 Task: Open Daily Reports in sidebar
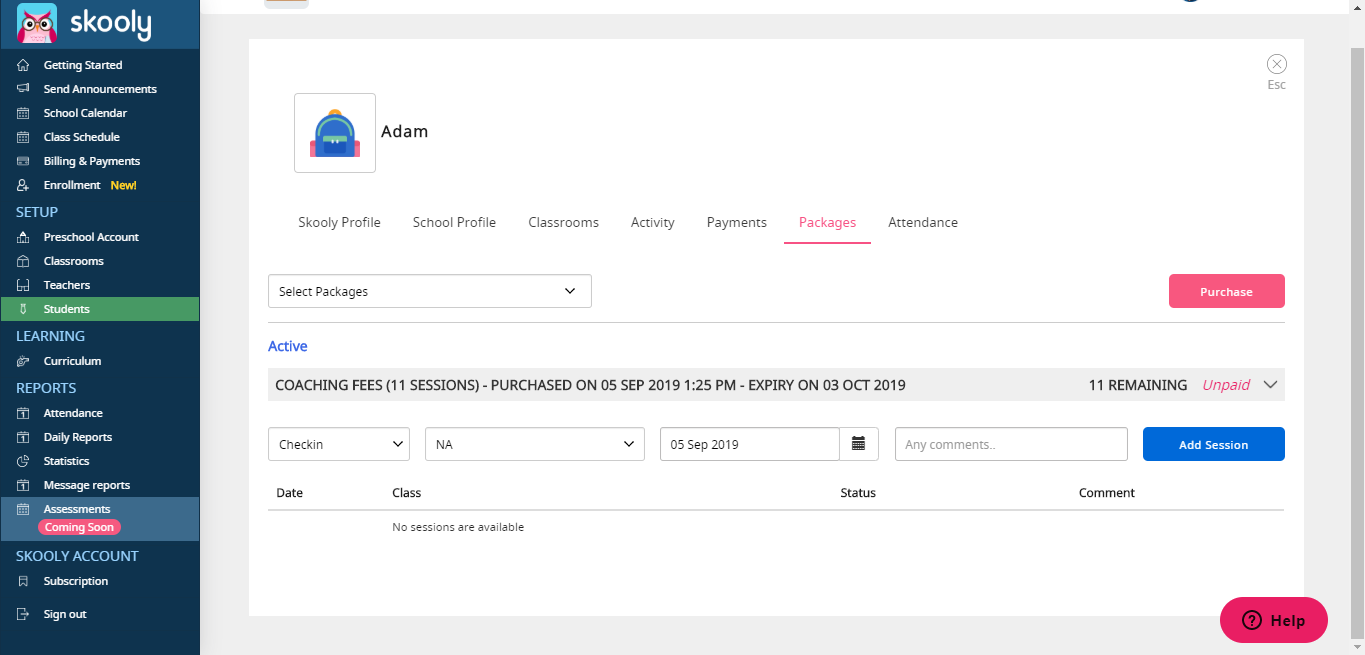point(78,437)
